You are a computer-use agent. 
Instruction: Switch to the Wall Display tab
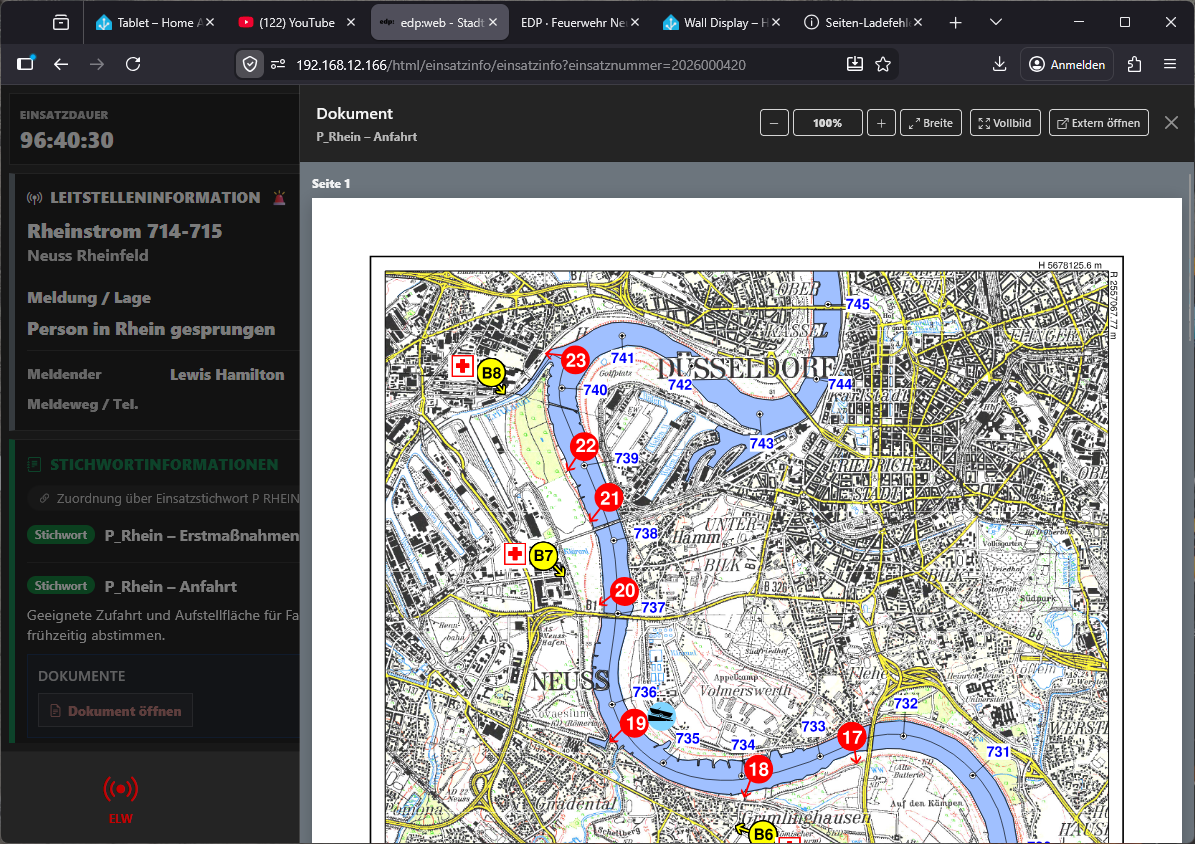[715, 22]
